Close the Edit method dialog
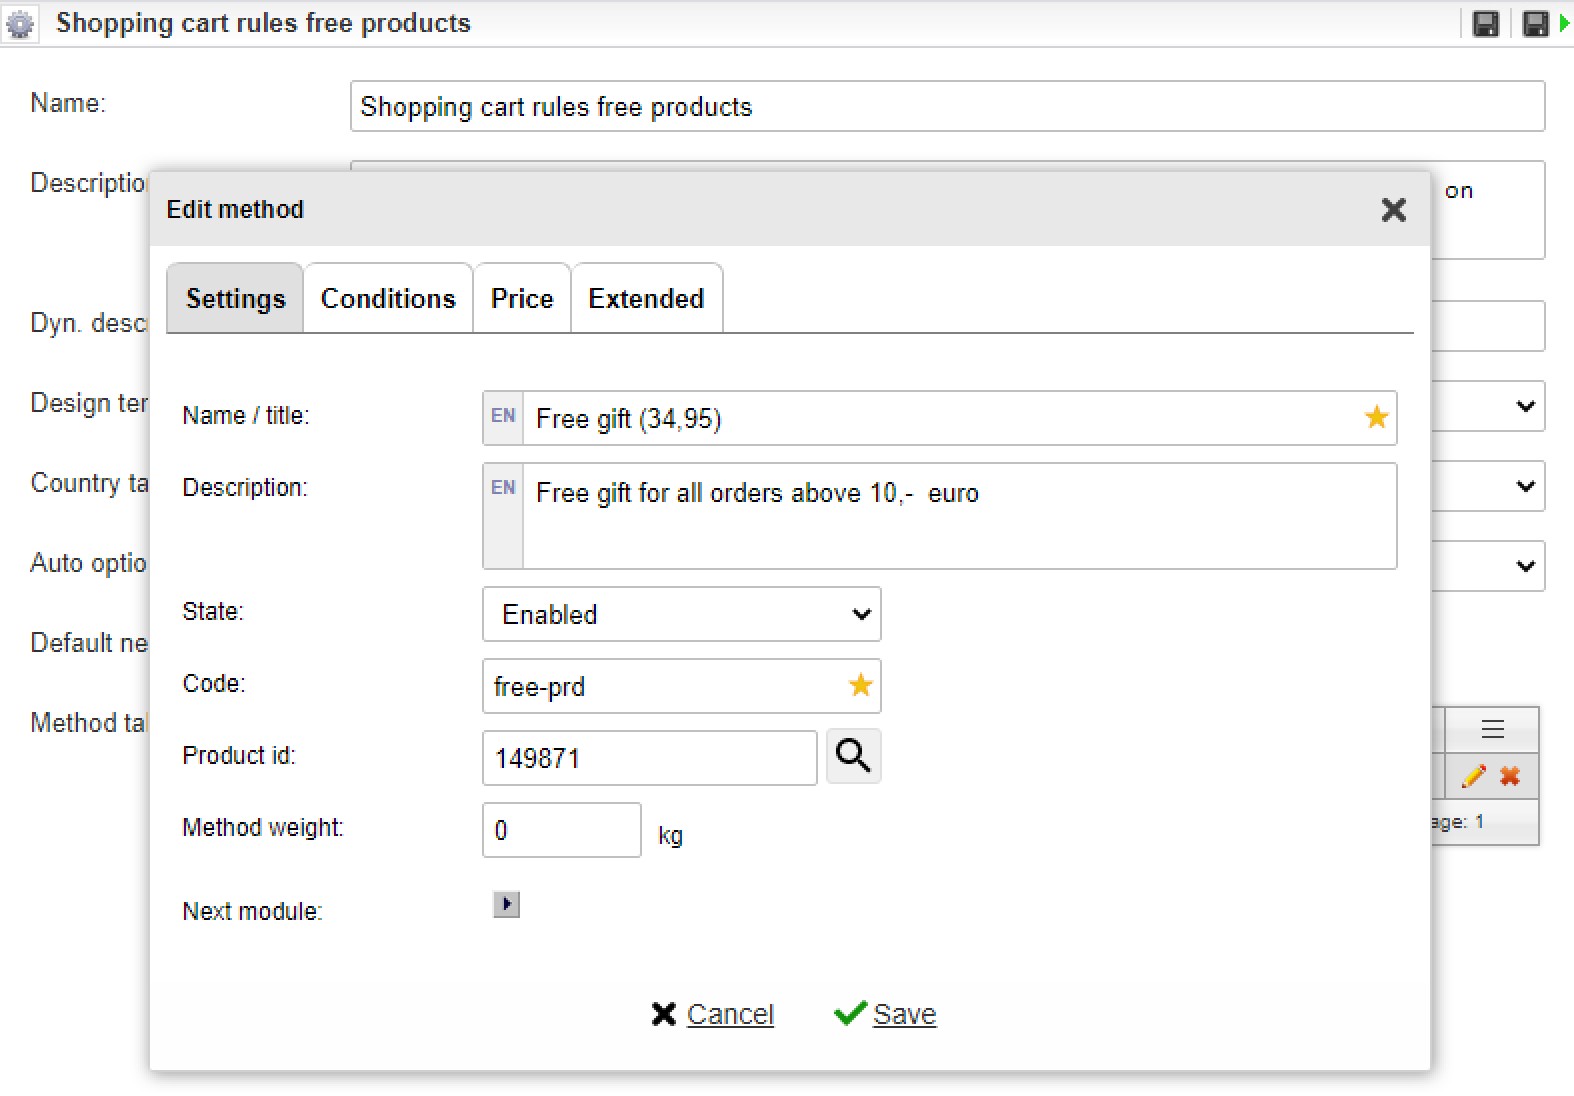 coord(1393,210)
